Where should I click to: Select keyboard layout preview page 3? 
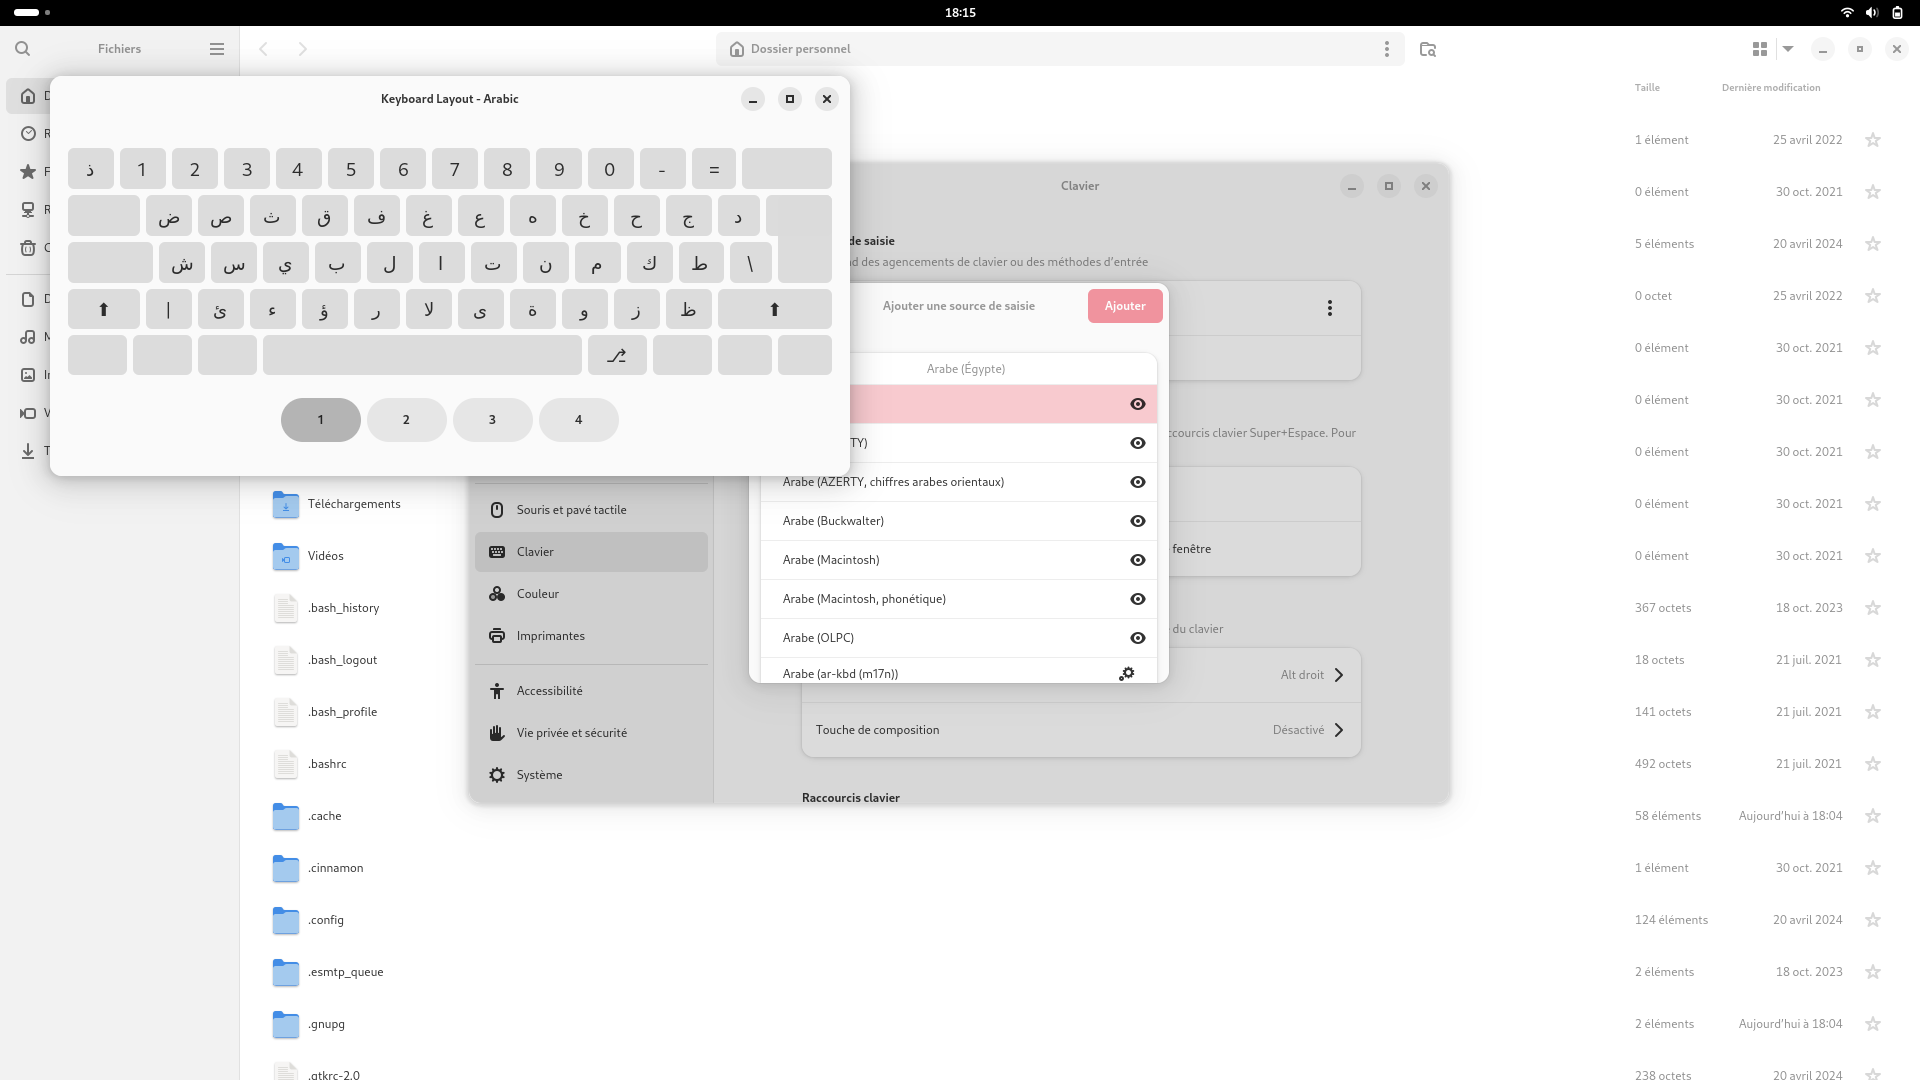(492, 419)
